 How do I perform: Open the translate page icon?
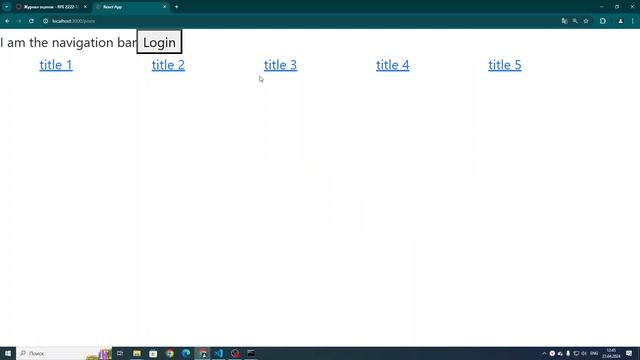[564, 21]
